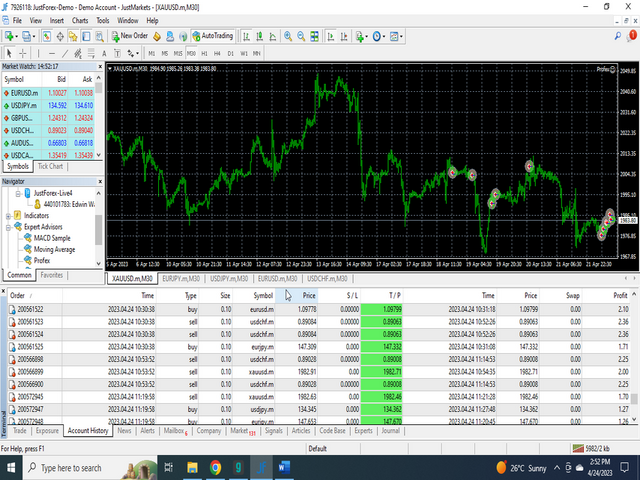This screenshot has height=480, width=640.
Task: Open the Indicators list icon
Action: [360, 36]
